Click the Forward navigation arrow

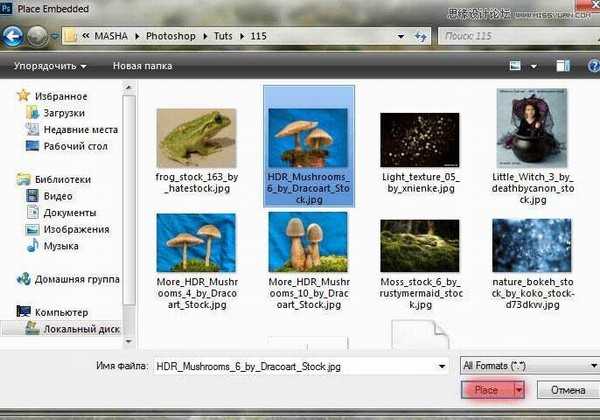point(38,37)
